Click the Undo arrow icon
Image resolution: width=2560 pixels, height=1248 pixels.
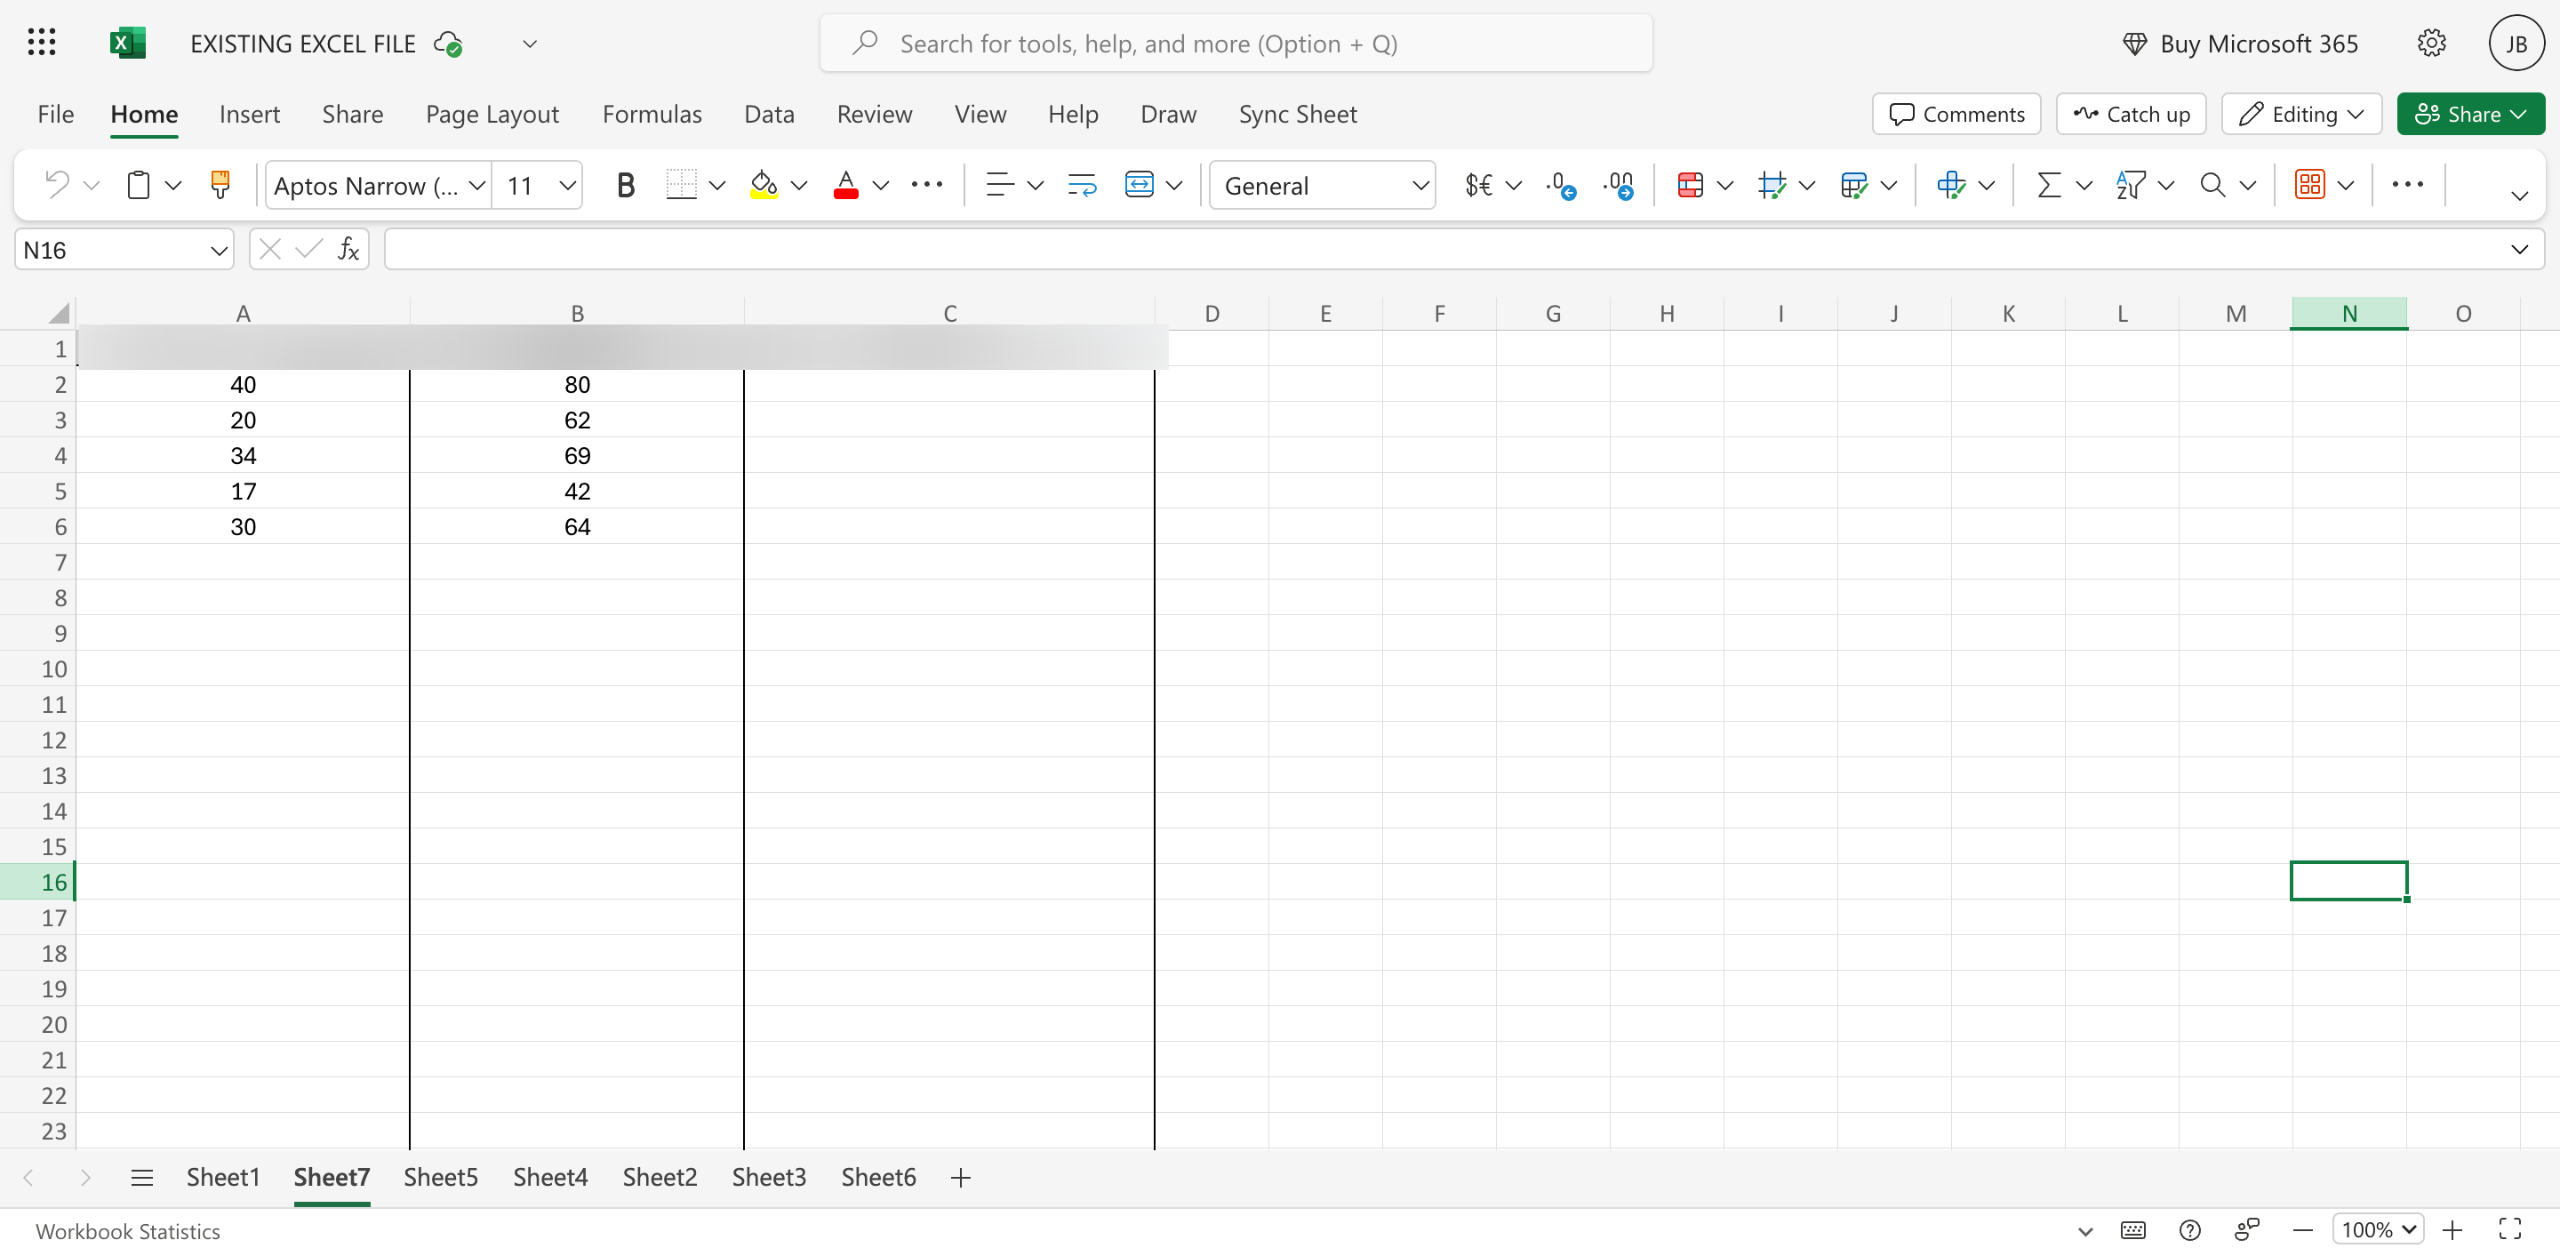pyautogui.click(x=57, y=185)
